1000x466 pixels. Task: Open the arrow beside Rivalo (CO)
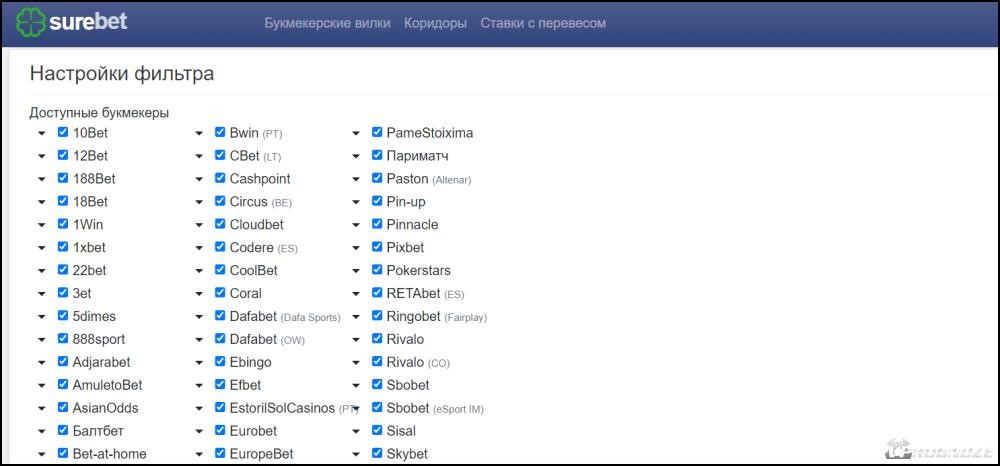[x=356, y=363]
